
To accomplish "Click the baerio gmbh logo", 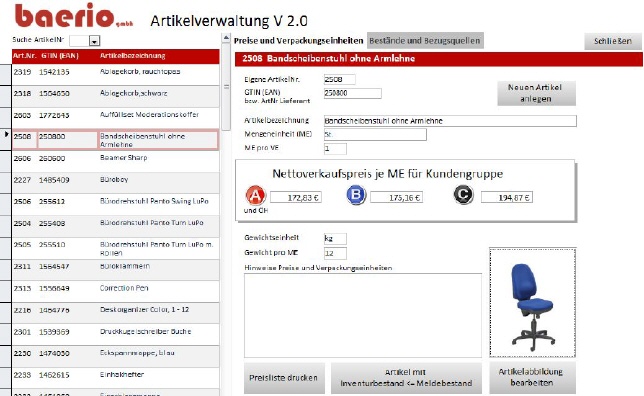I will pyautogui.click(x=74, y=16).
